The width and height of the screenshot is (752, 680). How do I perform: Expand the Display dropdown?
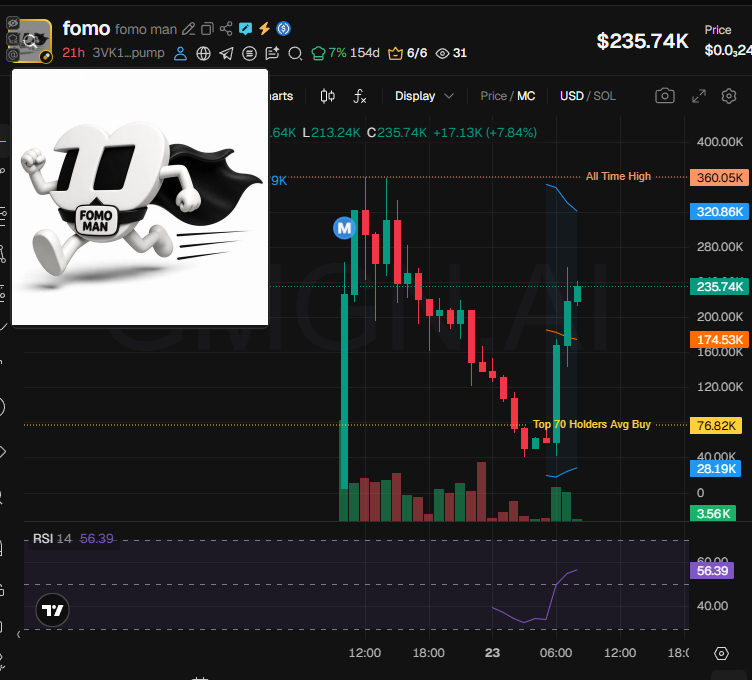424,96
